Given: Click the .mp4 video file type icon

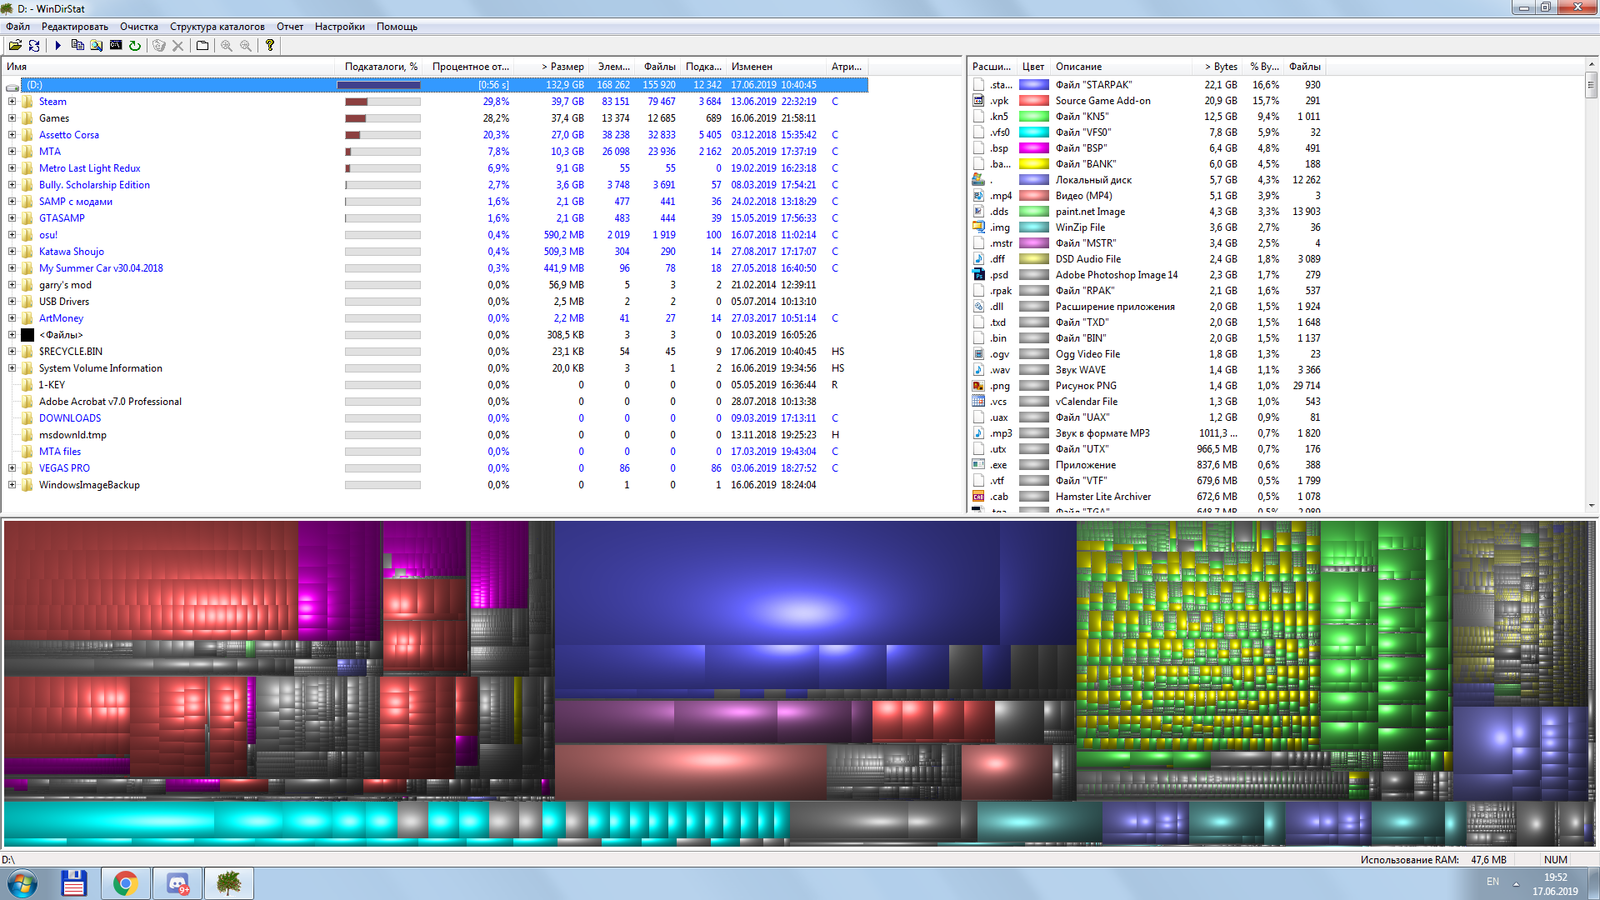Looking at the screenshot, I should (x=978, y=196).
